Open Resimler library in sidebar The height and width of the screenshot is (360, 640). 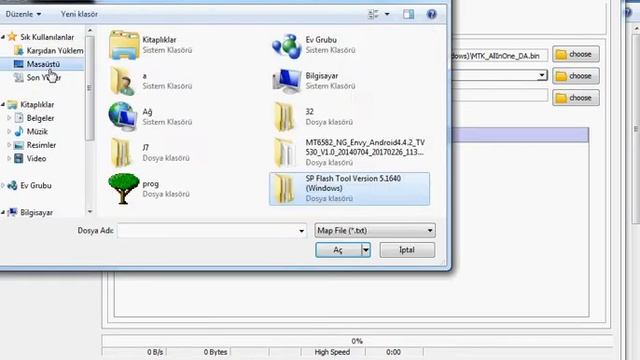pos(35,145)
